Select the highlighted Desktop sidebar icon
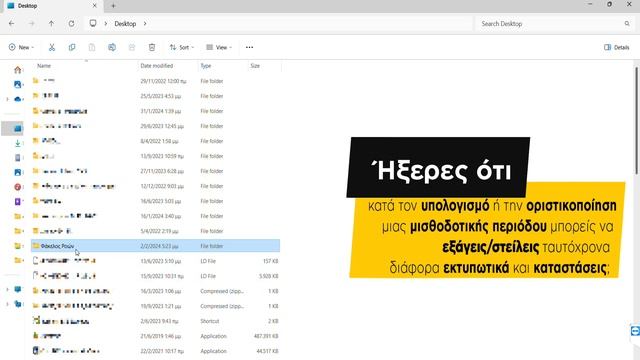This screenshot has height=360, width=640. tap(18, 129)
